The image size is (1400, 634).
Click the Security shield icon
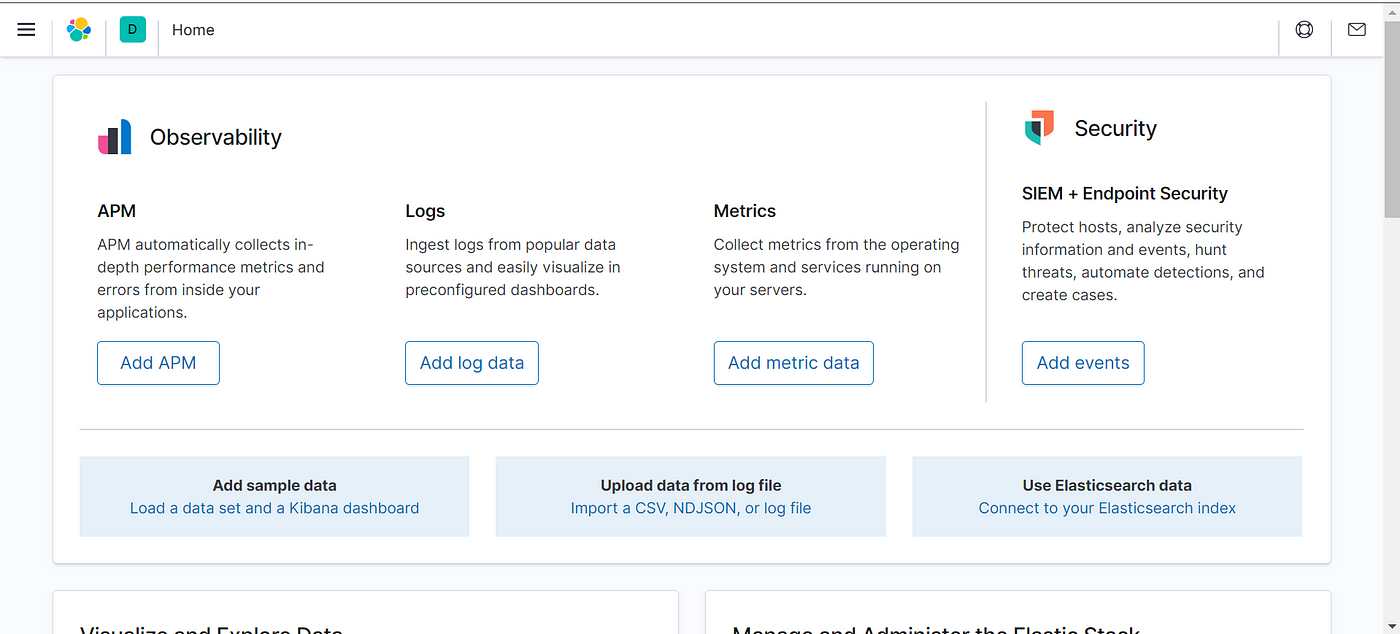pos(1040,128)
